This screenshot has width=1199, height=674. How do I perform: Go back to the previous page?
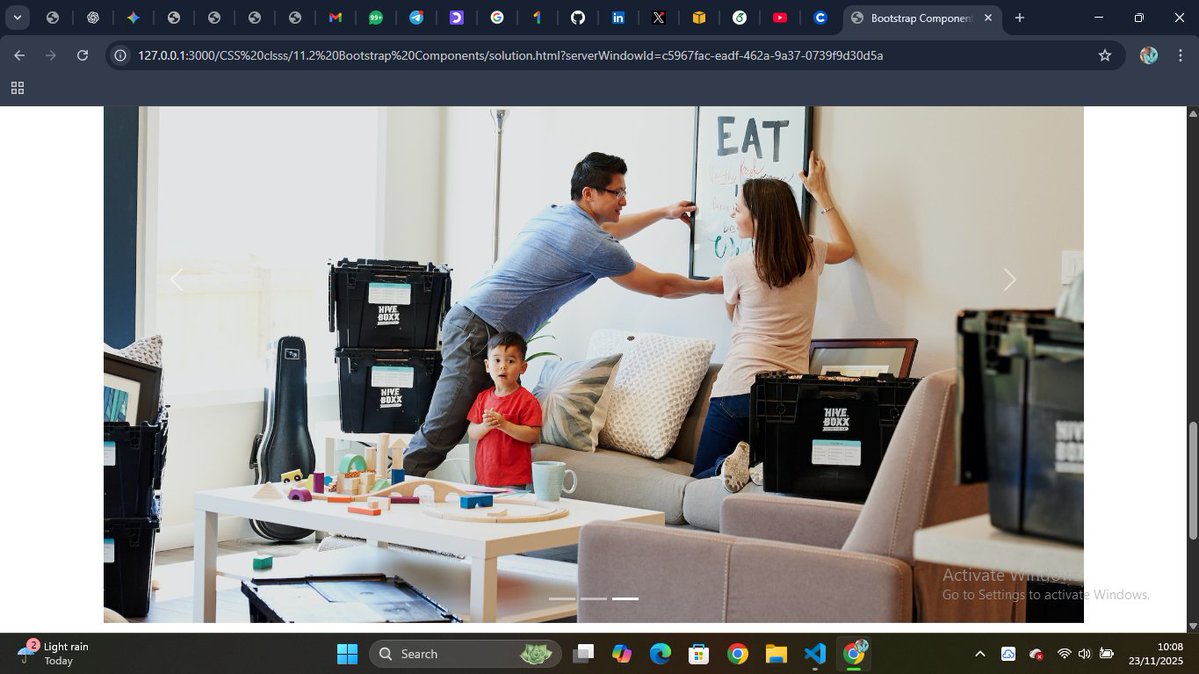pyautogui.click(x=19, y=55)
